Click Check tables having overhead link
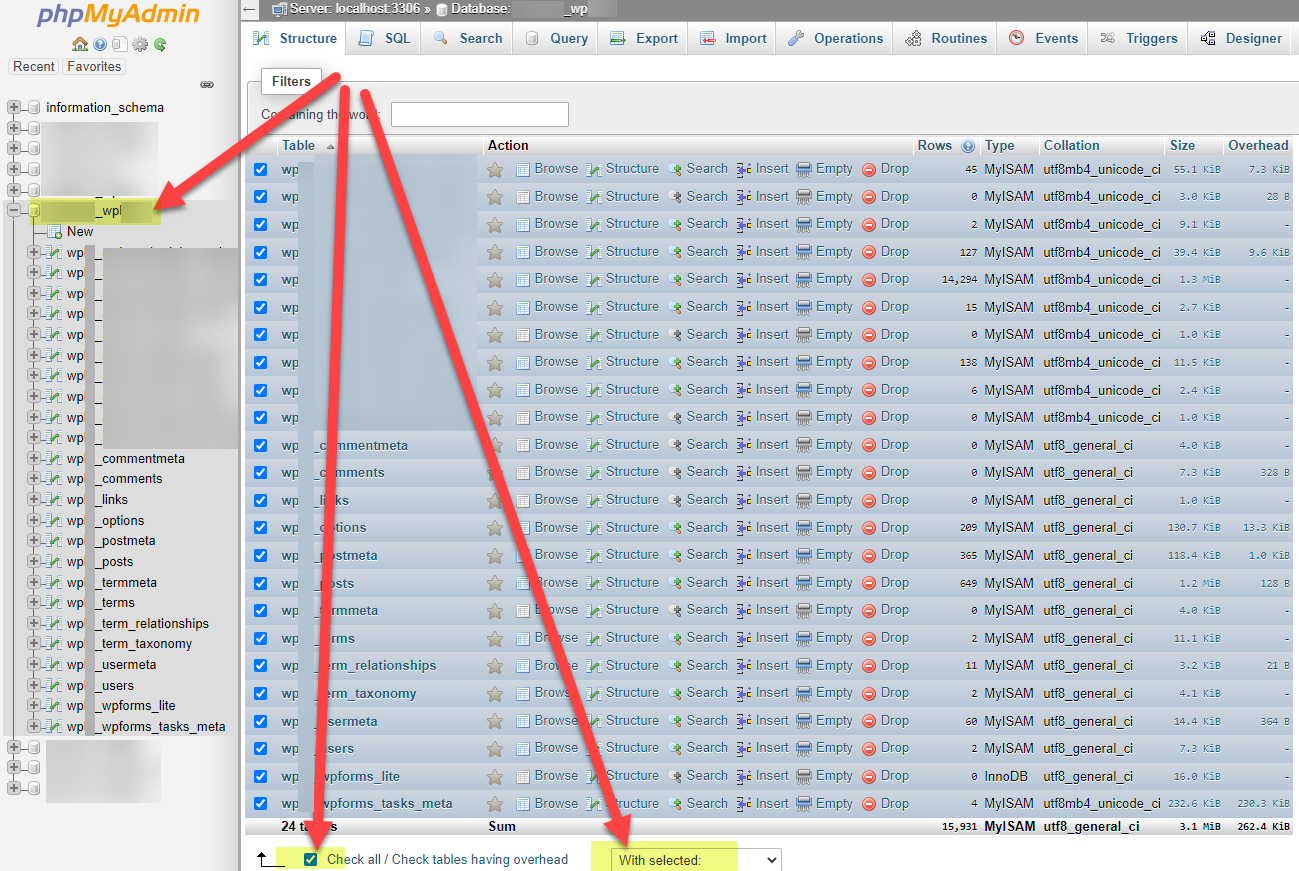The width and height of the screenshot is (1299, 871). coord(480,860)
